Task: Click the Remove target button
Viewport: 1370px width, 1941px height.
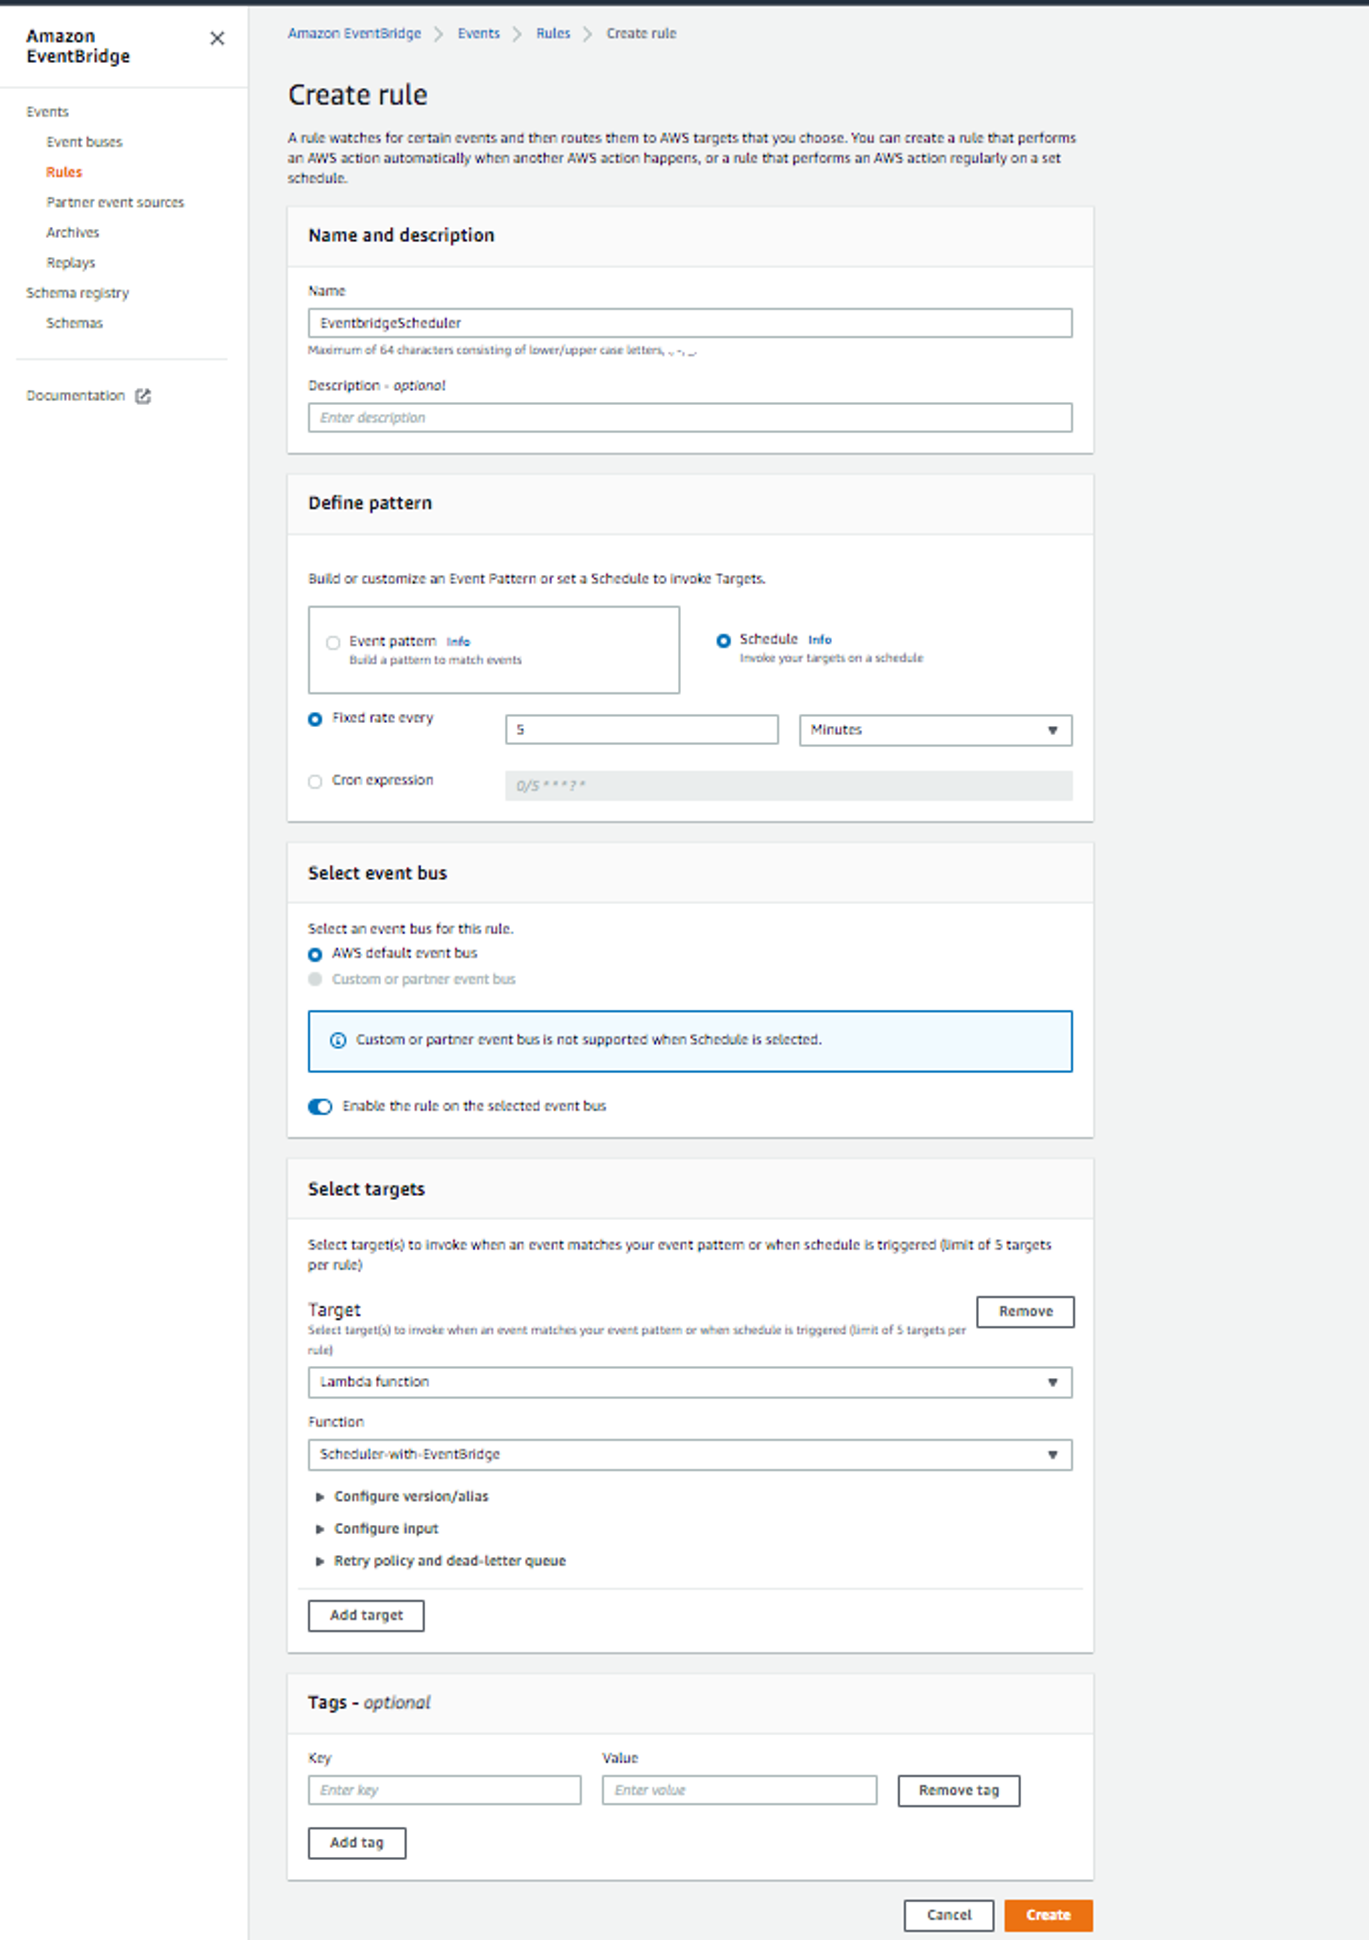Action: [1025, 1312]
